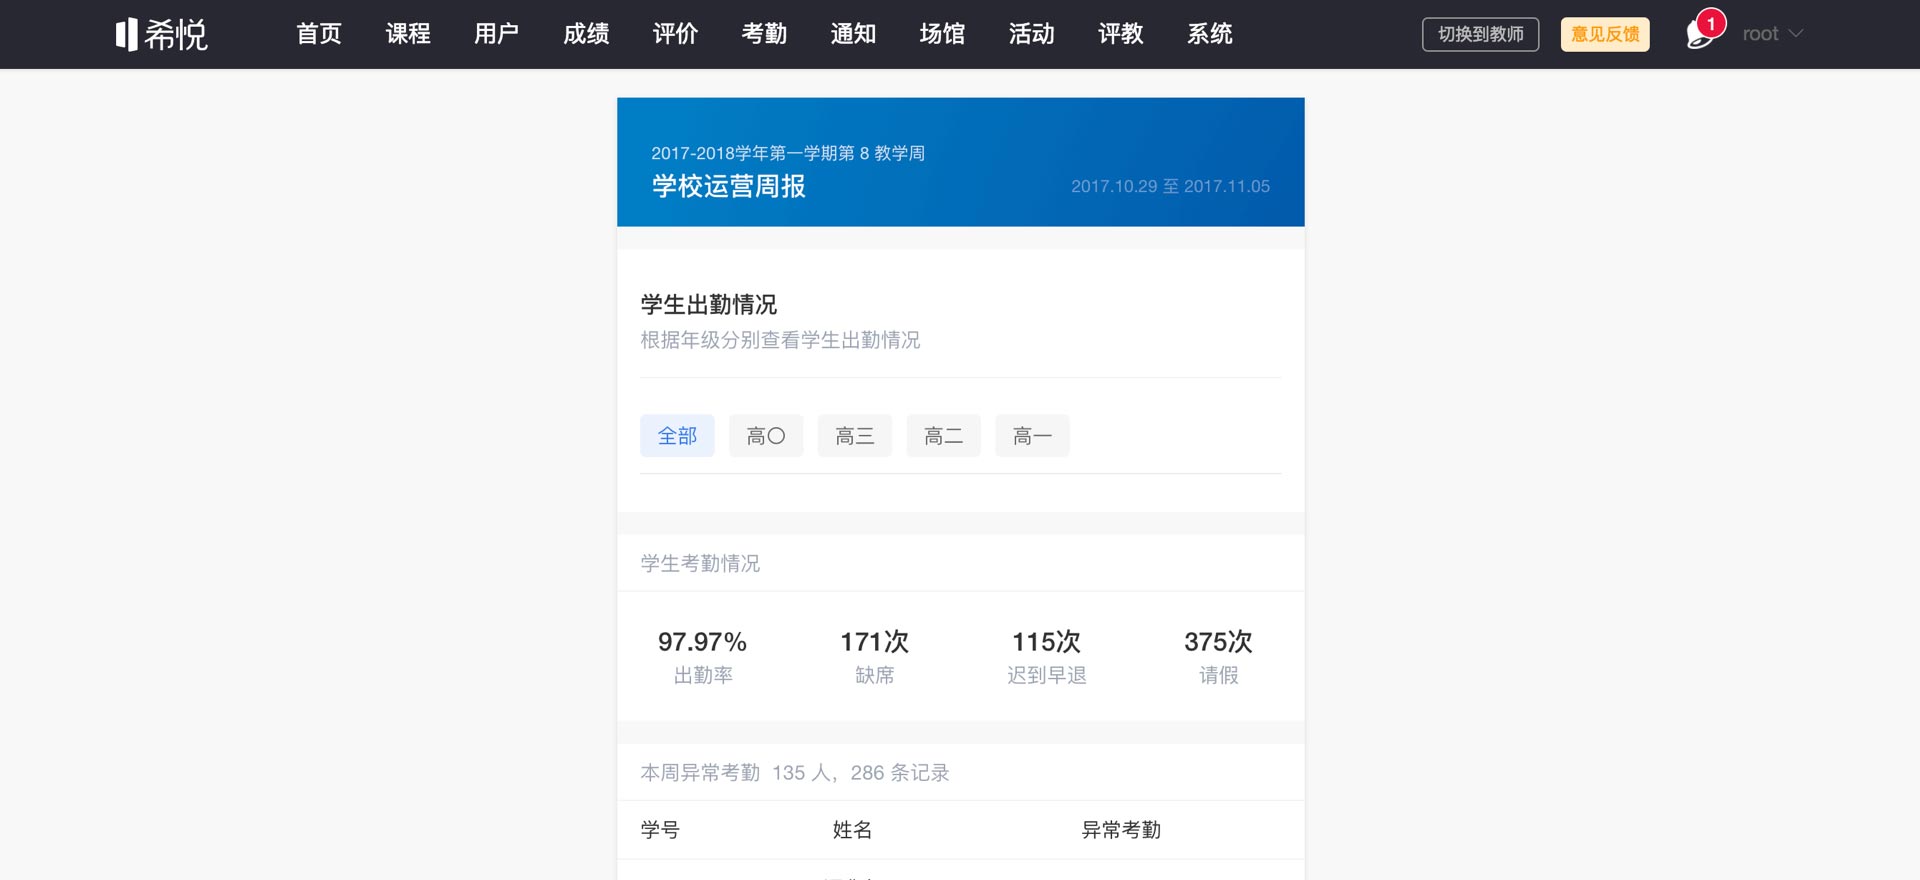Filter attendance by 高三 grade
The height and width of the screenshot is (880, 1920).
click(x=854, y=436)
